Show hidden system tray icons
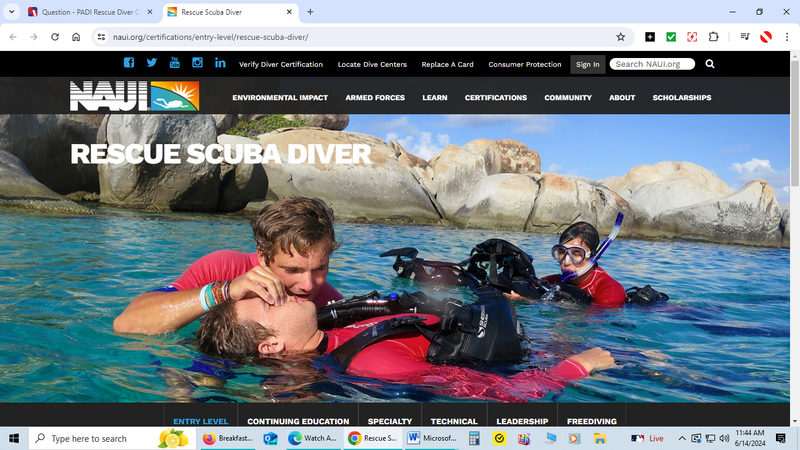The image size is (800, 450). tap(682, 438)
